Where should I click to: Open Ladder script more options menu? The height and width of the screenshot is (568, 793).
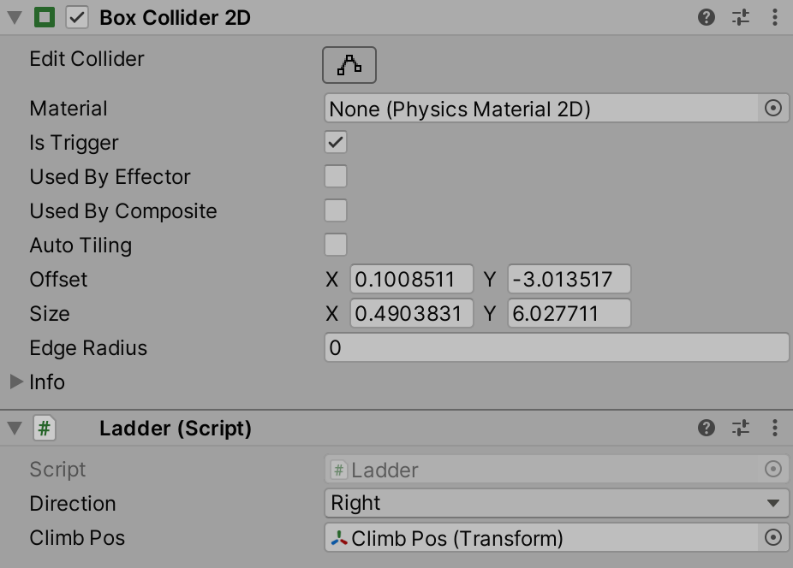tap(775, 429)
